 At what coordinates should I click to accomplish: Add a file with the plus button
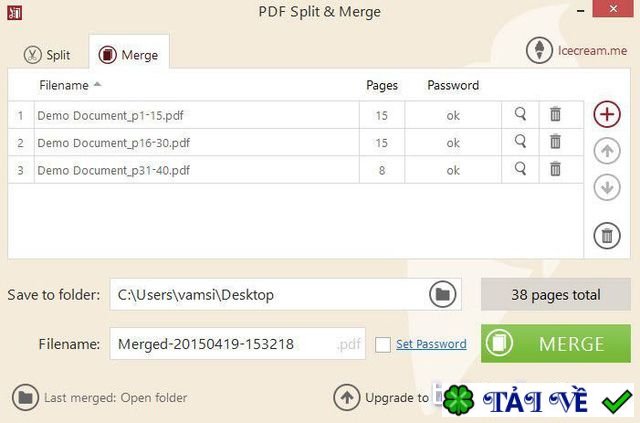(607, 114)
